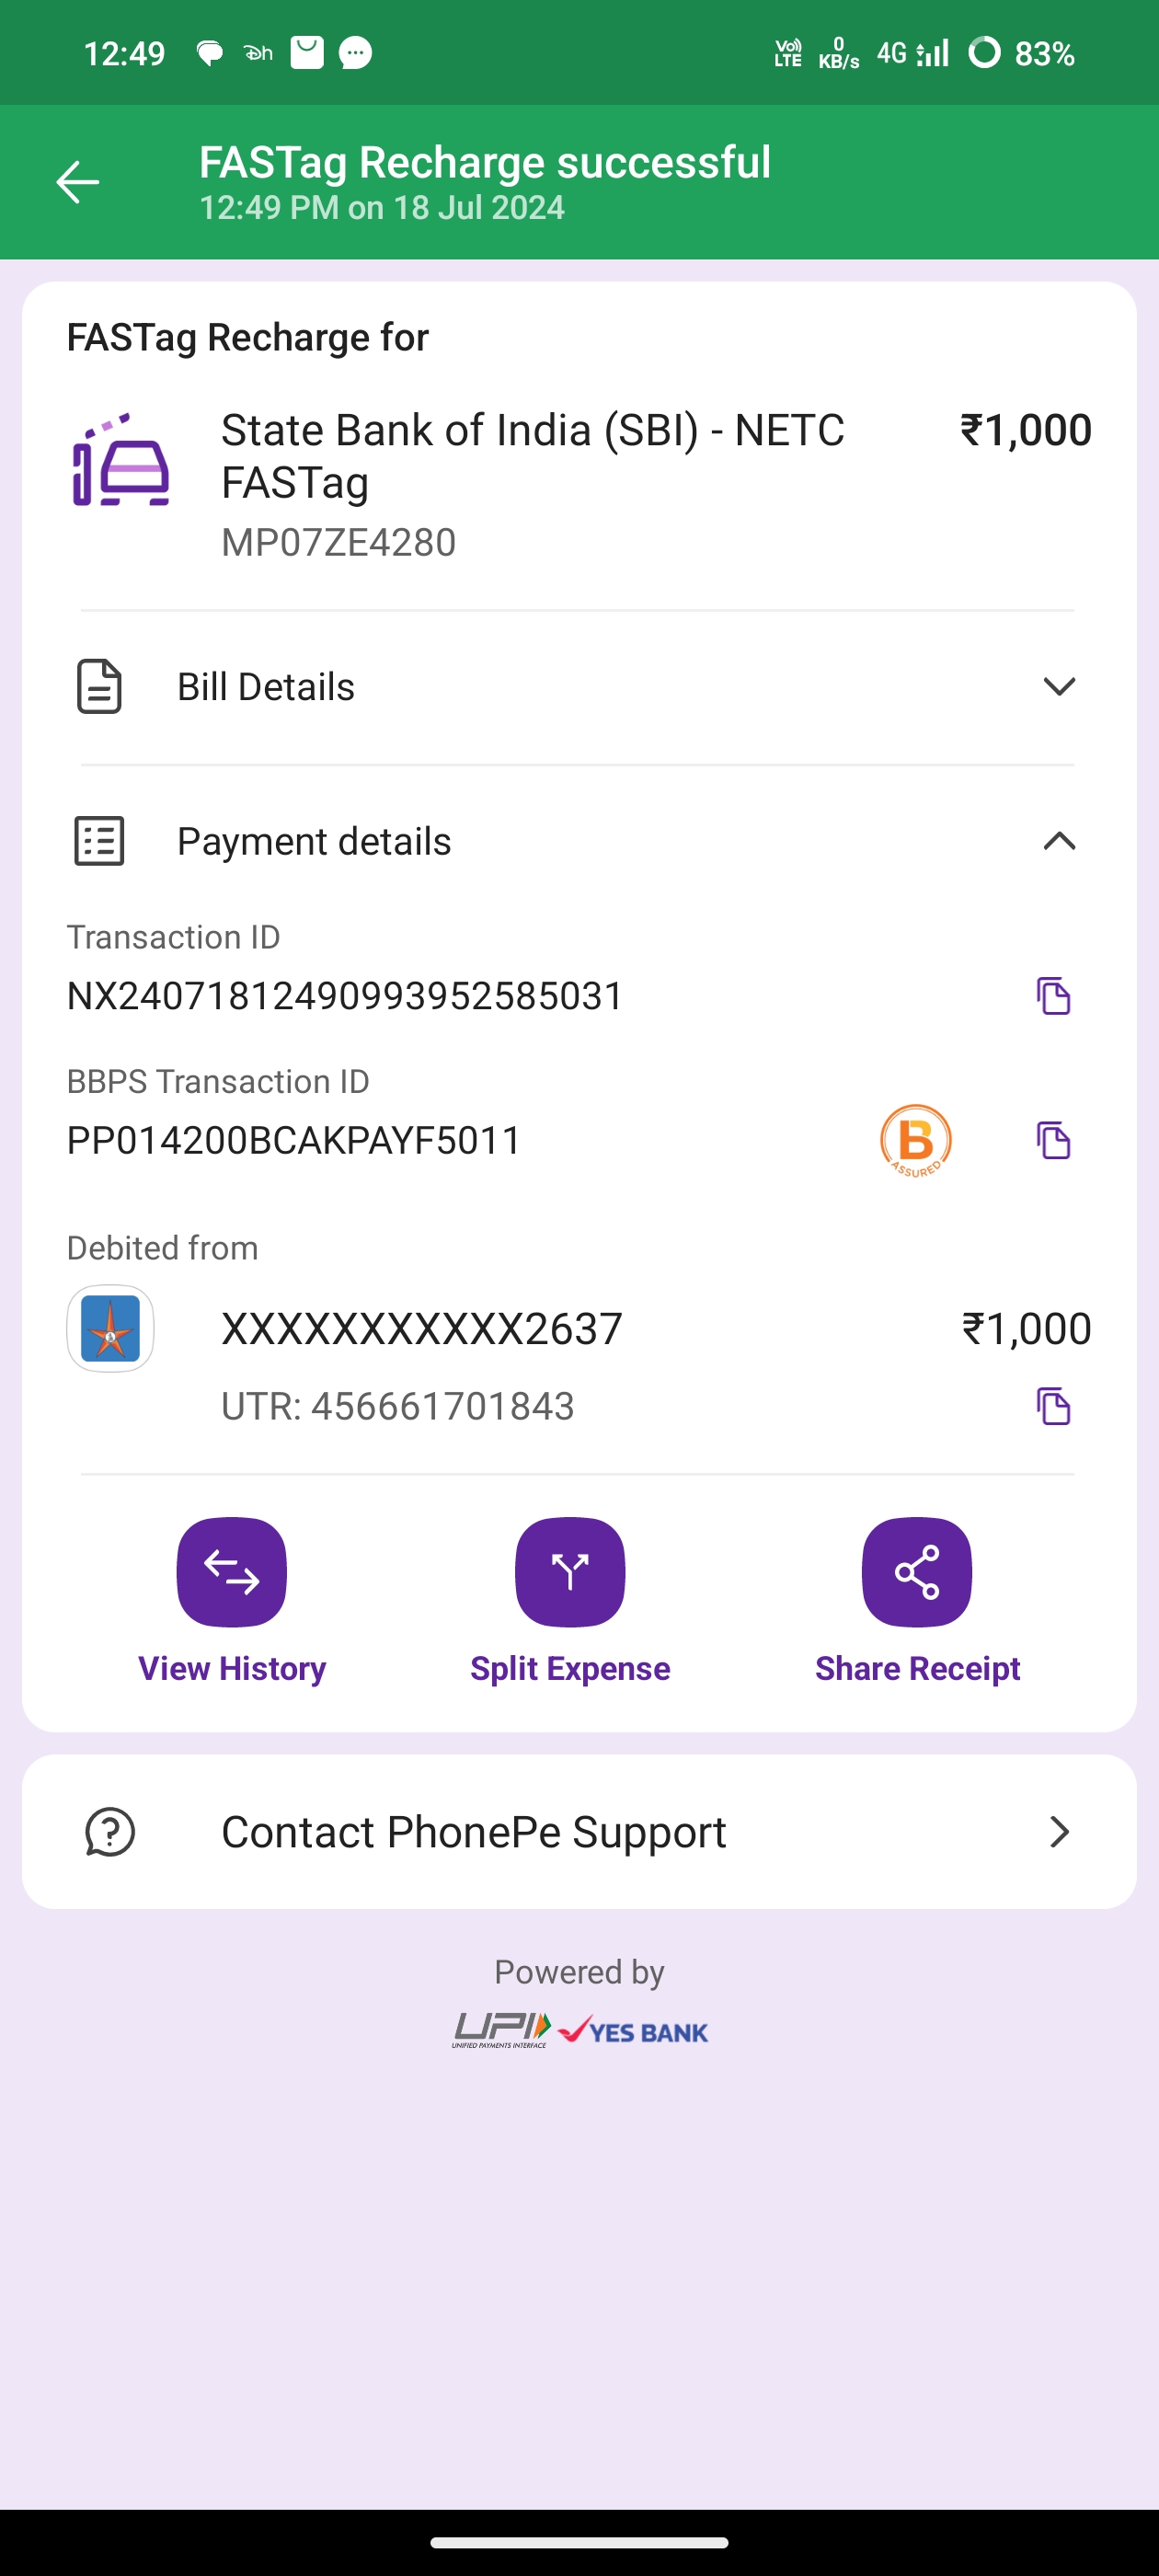Expand the Bill Details section

1059,686
